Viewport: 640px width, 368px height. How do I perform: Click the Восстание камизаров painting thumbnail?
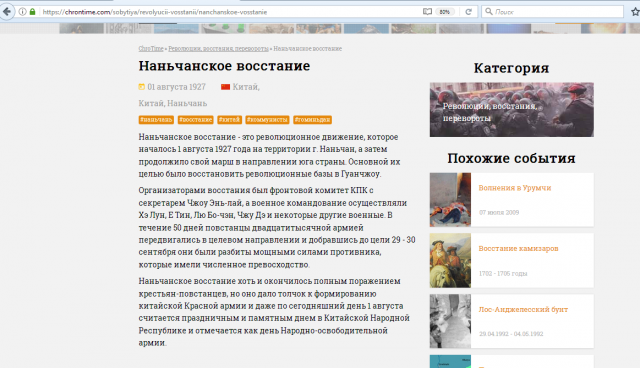450,261
